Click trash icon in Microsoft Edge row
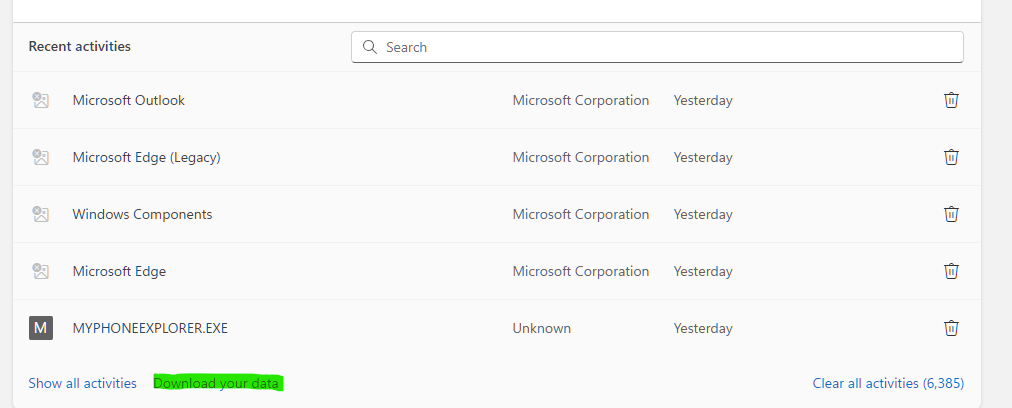Image resolution: width=1012 pixels, height=408 pixels. pyautogui.click(x=951, y=271)
